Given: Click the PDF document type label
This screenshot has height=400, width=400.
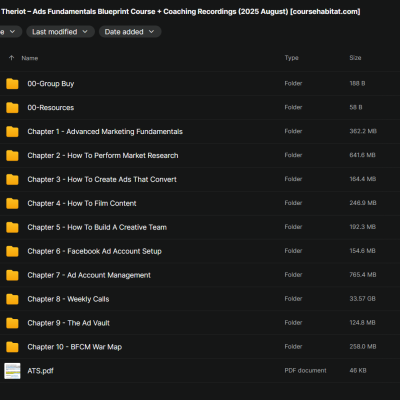Looking at the screenshot, I should pyautogui.click(x=305, y=370).
